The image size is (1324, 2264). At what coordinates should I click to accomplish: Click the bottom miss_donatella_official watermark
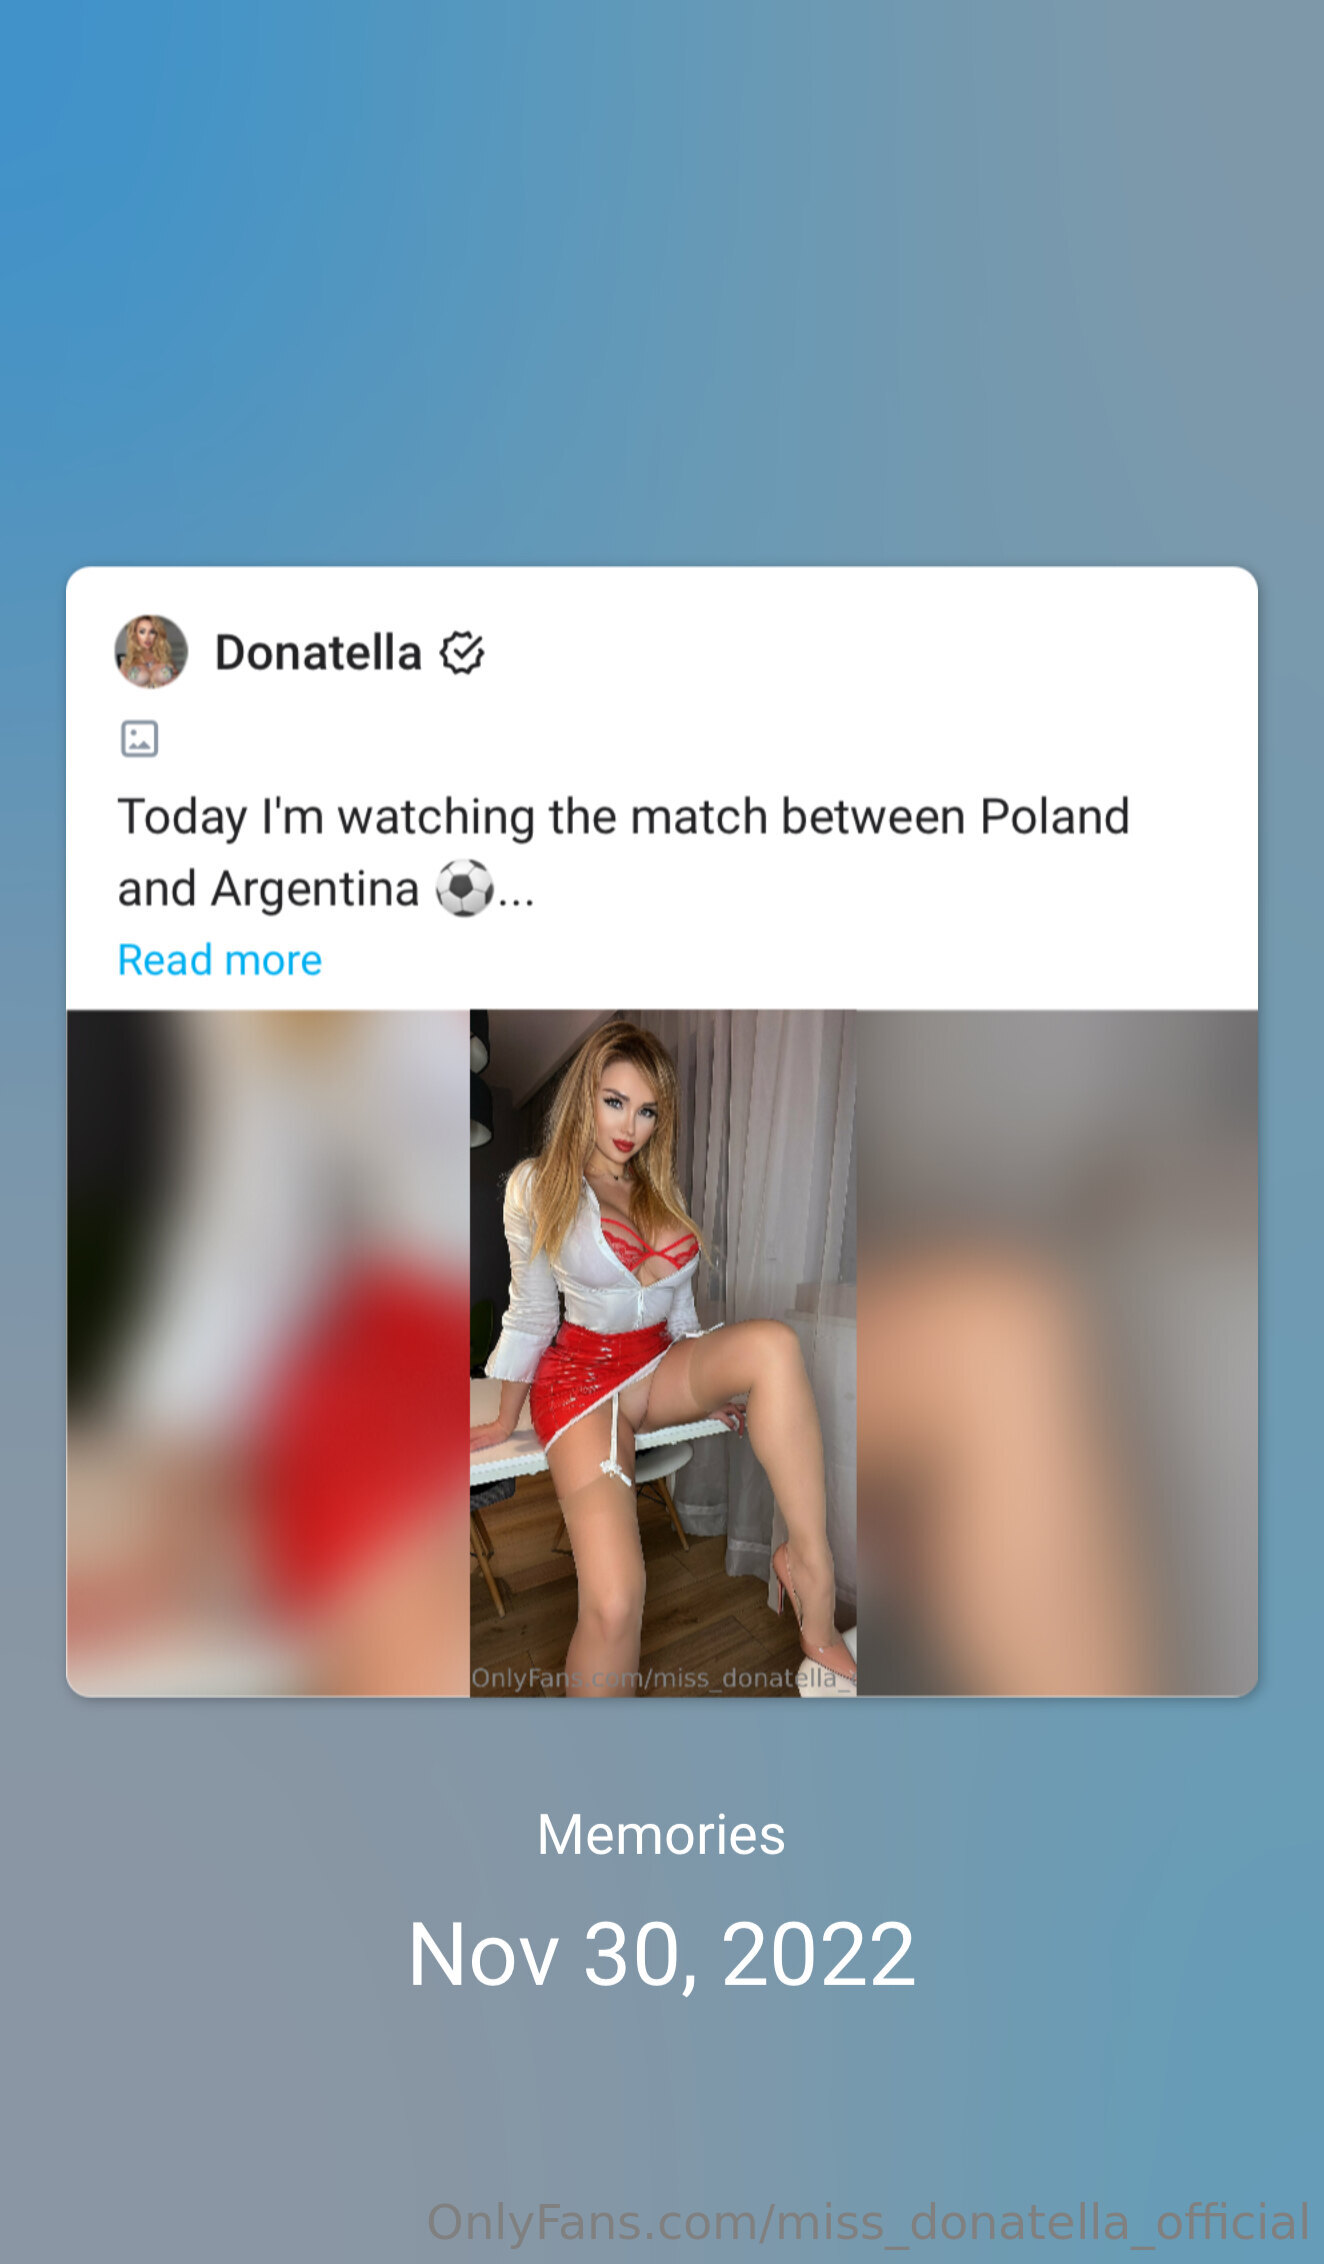pyautogui.click(x=868, y=2222)
